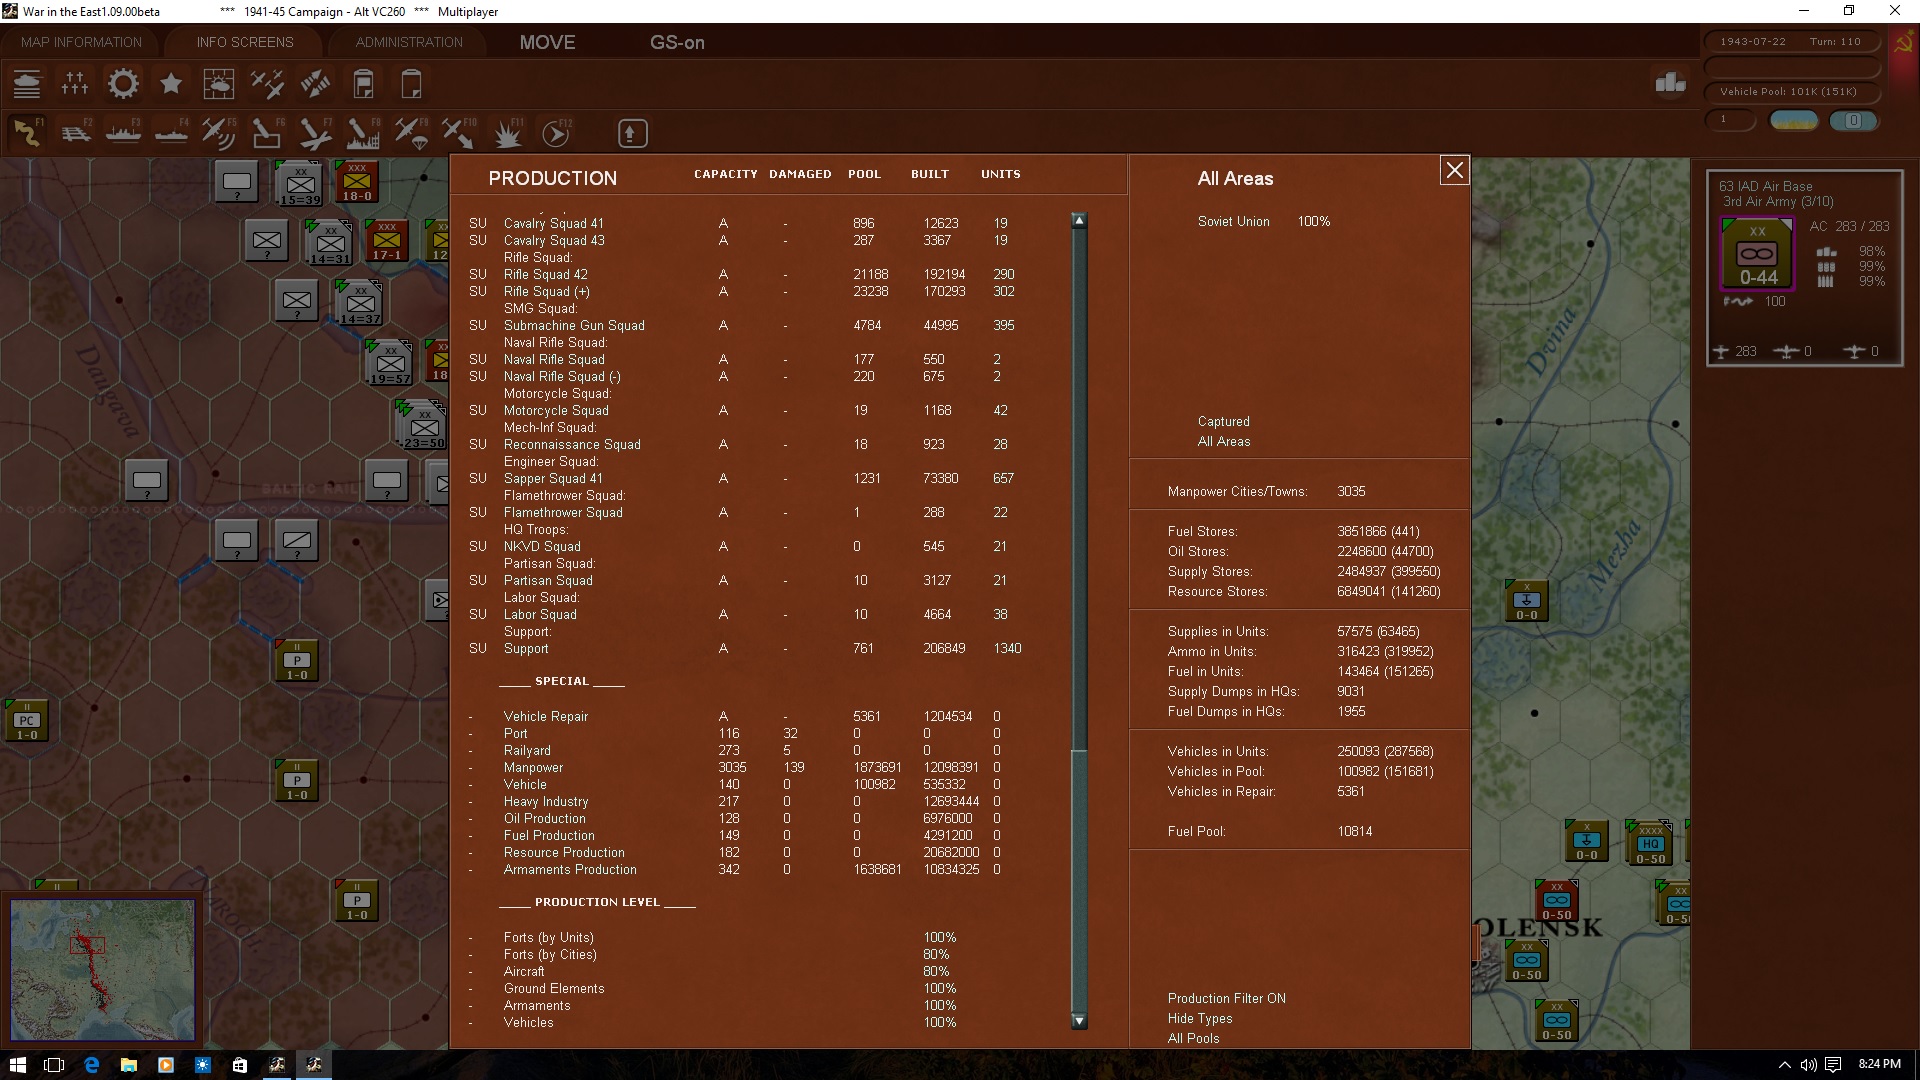The image size is (1920, 1080).
Task: Open File Explorer from taskbar
Action: (128, 1065)
